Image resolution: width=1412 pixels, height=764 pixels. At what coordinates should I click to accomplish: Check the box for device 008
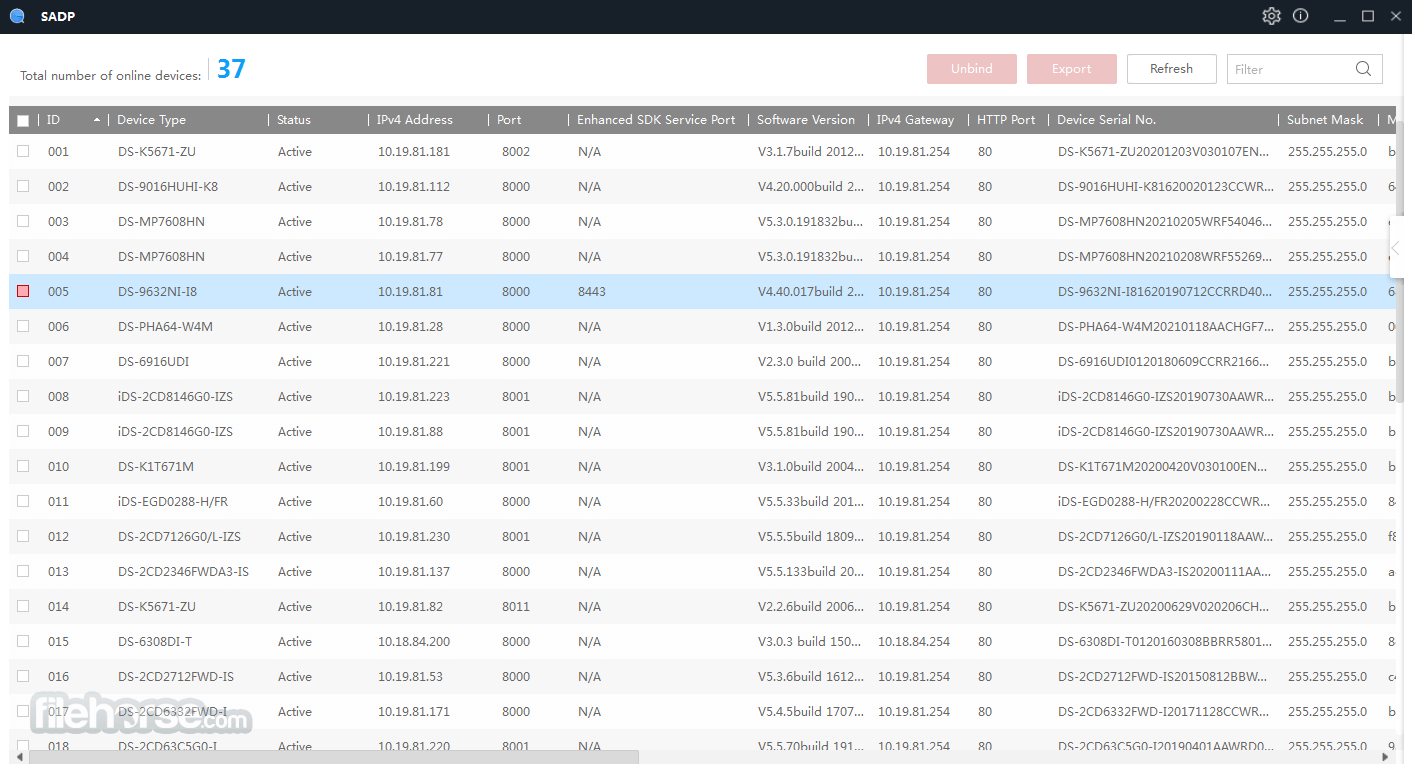23,396
